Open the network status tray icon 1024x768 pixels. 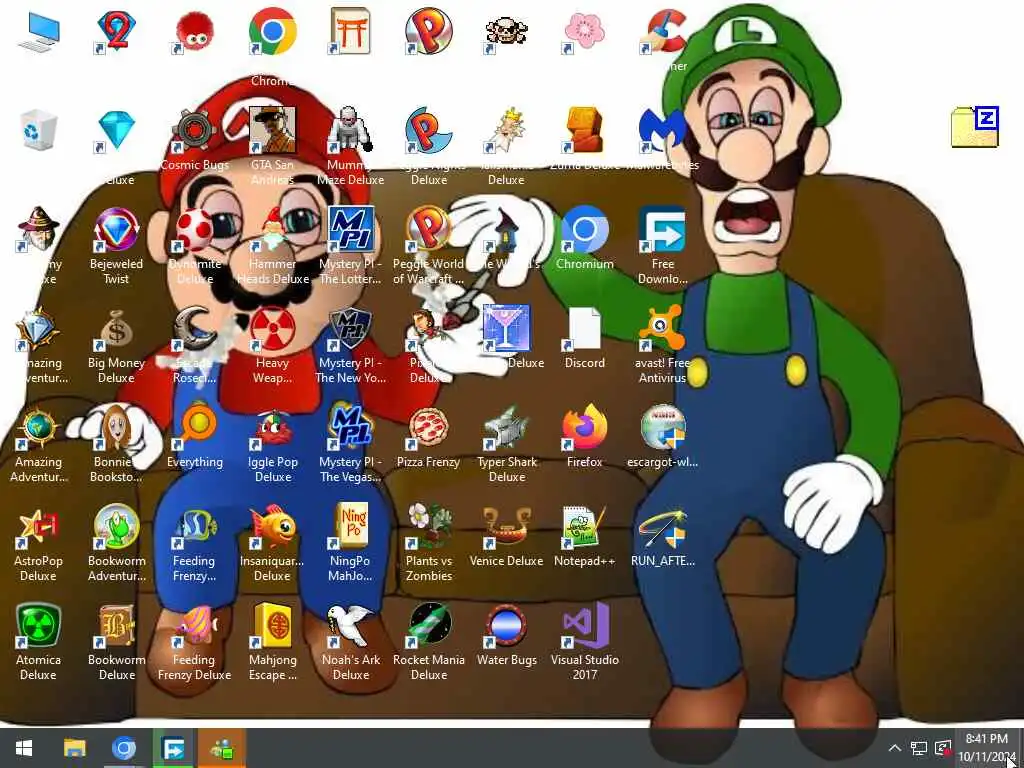tap(919, 748)
